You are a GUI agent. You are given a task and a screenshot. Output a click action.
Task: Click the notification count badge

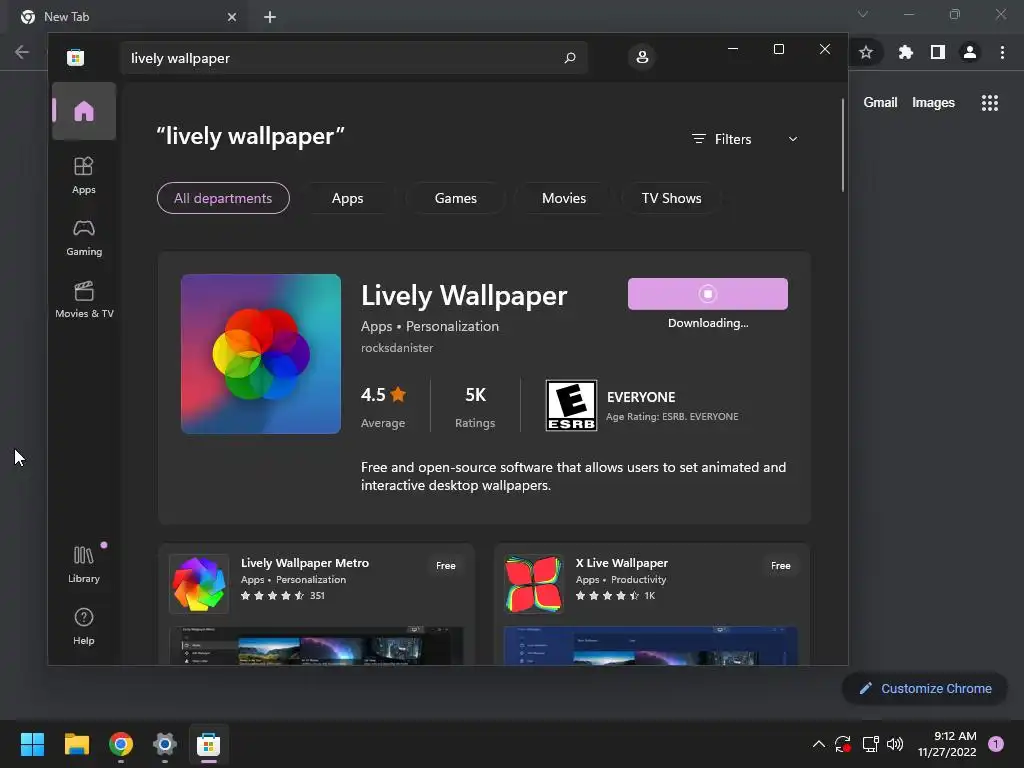pos(996,744)
